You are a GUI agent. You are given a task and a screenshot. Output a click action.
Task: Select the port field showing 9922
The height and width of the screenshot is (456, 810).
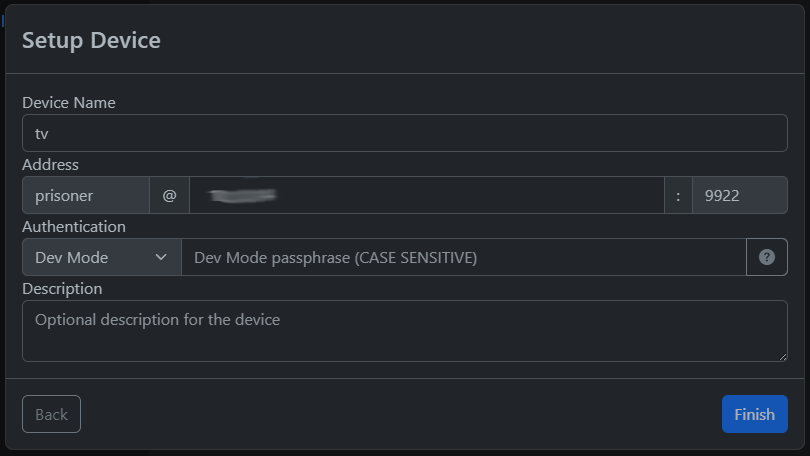point(740,195)
